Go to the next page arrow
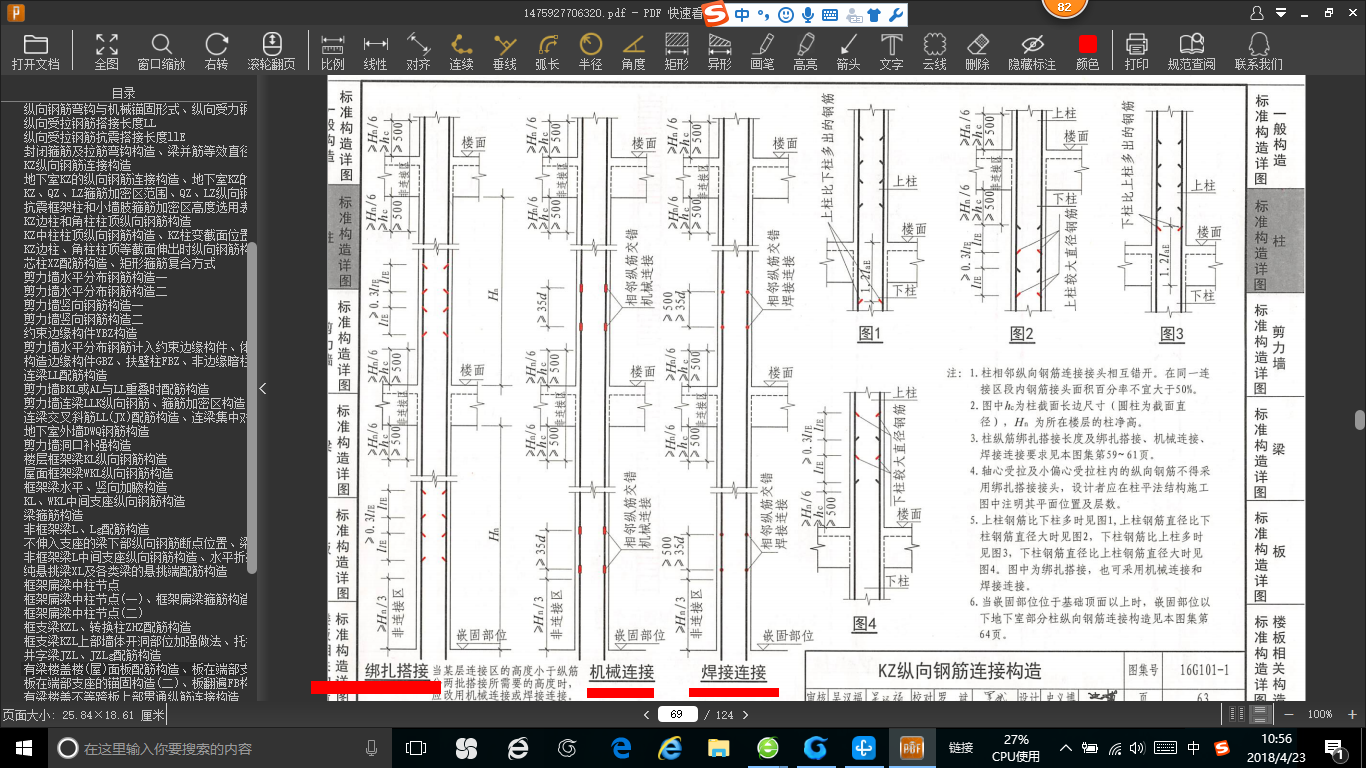 744,714
